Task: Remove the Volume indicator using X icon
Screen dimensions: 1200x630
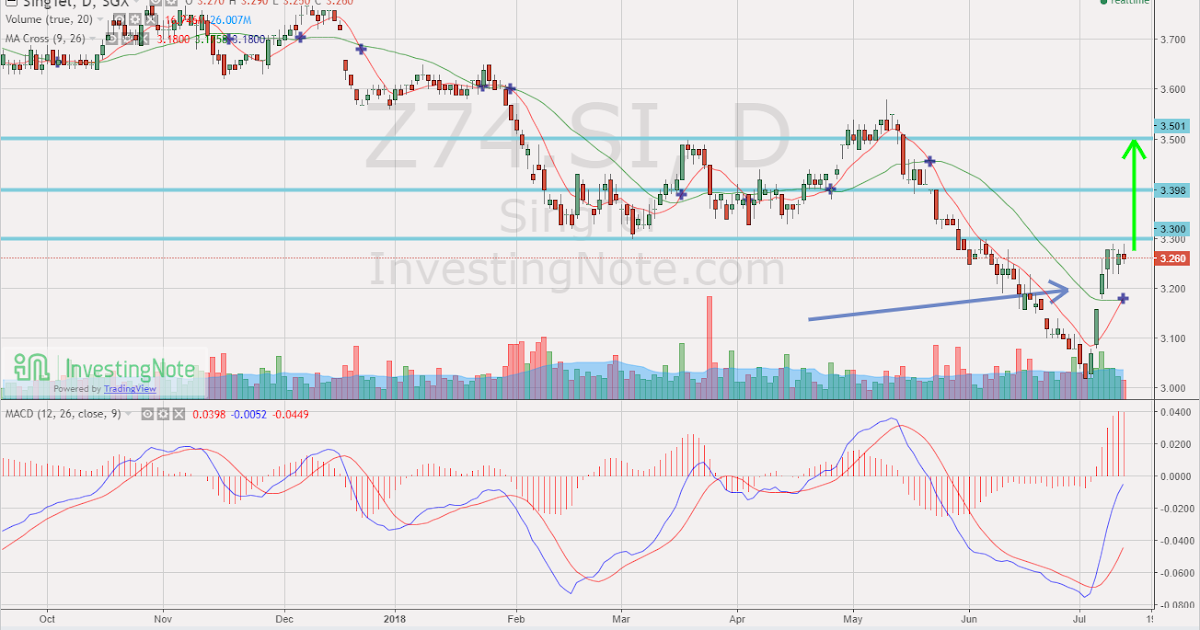Action: coord(150,19)
